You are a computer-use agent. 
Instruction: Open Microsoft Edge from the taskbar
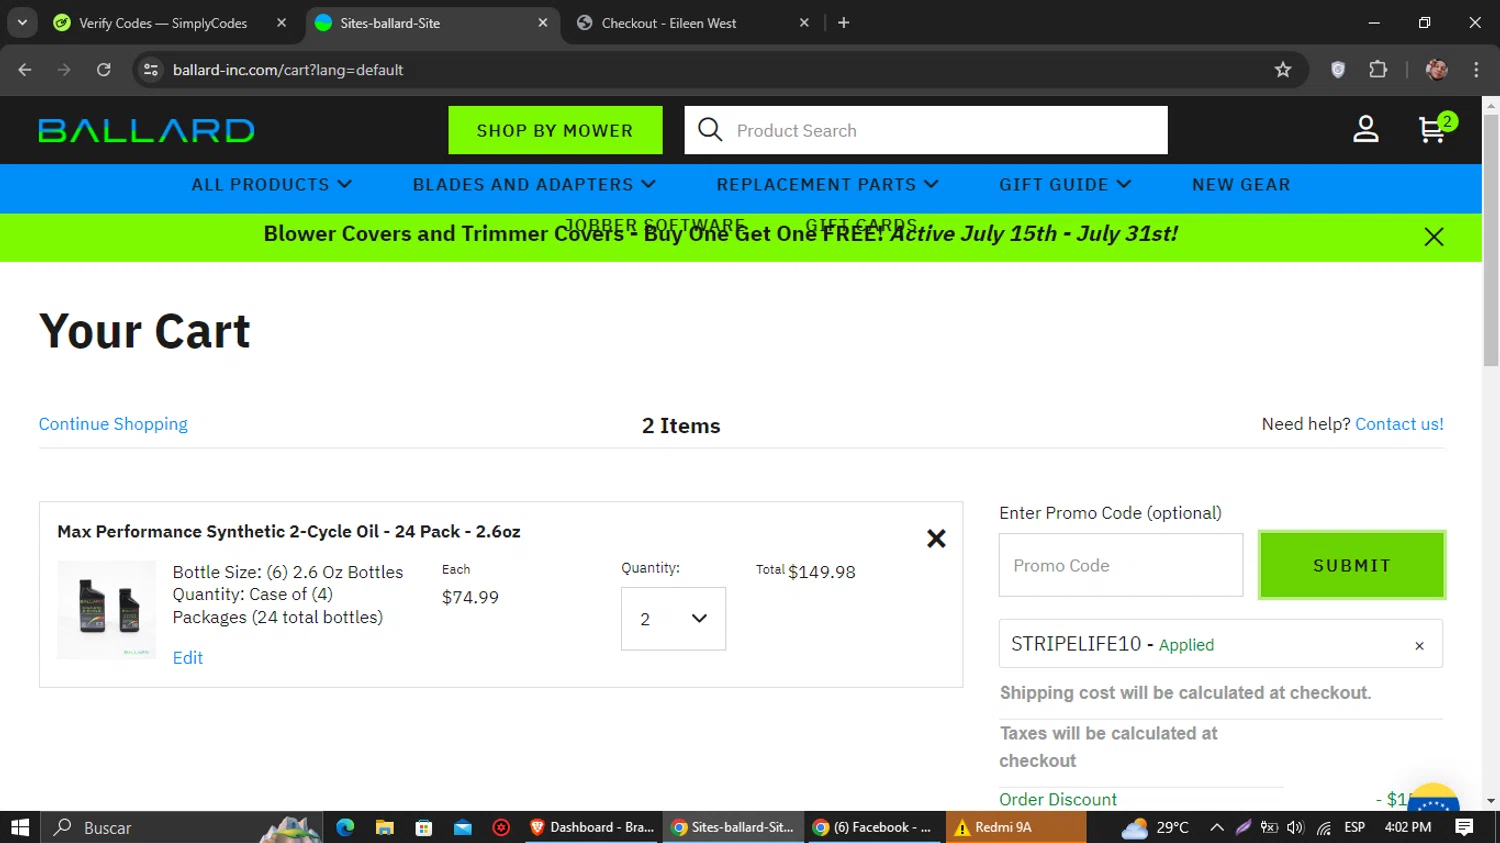pyautogui.click(x=345, y=827)
